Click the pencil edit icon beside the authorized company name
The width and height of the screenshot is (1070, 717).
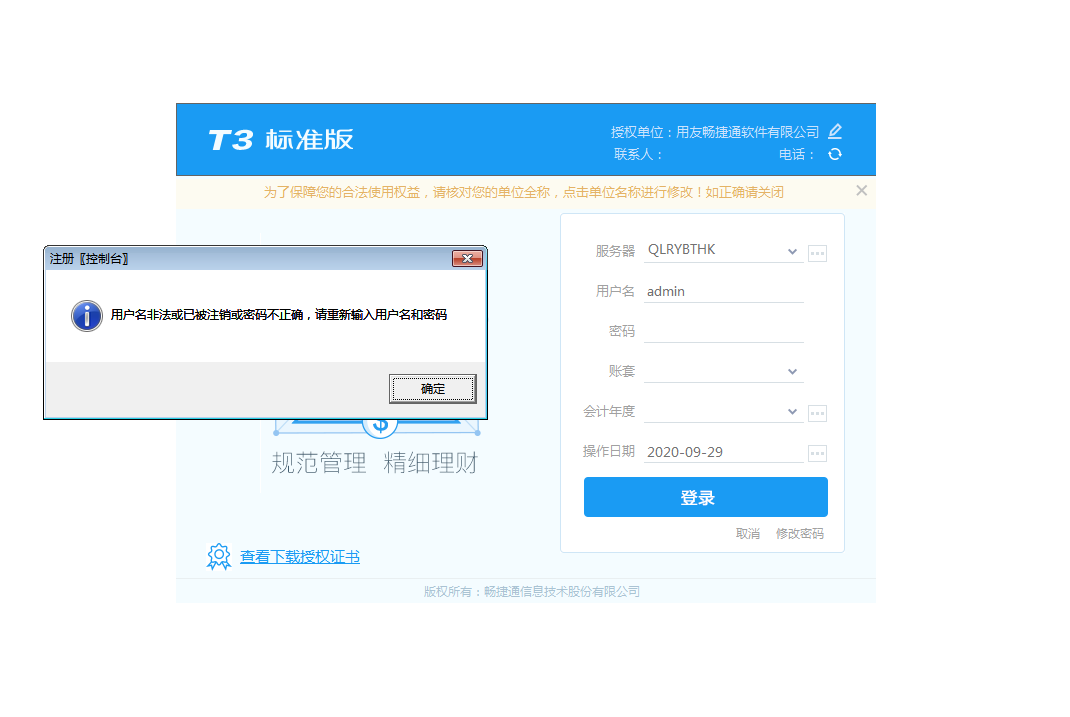pyautogui.click(x=835, y=131)
